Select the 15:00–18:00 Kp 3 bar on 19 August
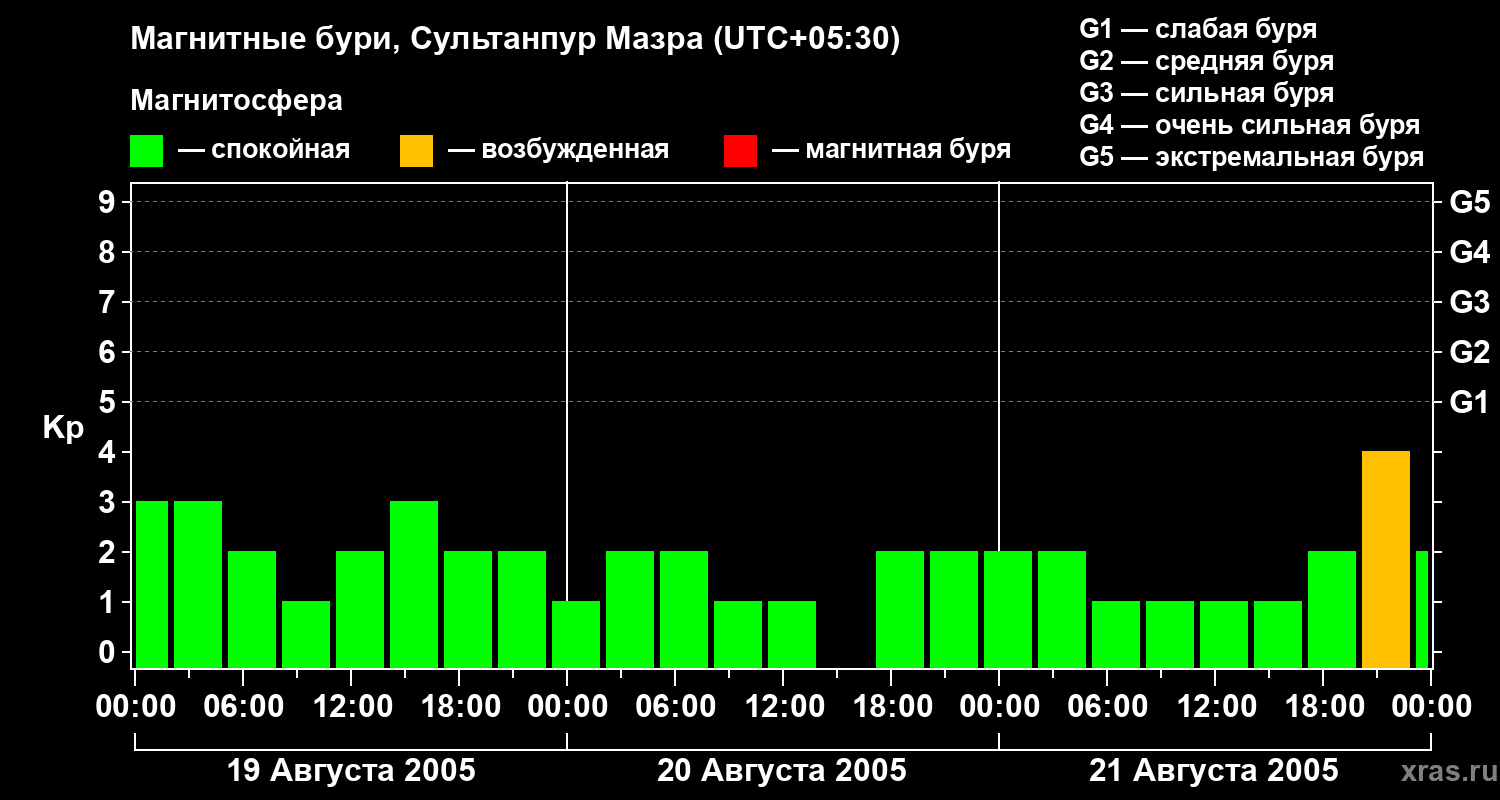Screen dimensions: 1500x800 click(x=414, y=584)
